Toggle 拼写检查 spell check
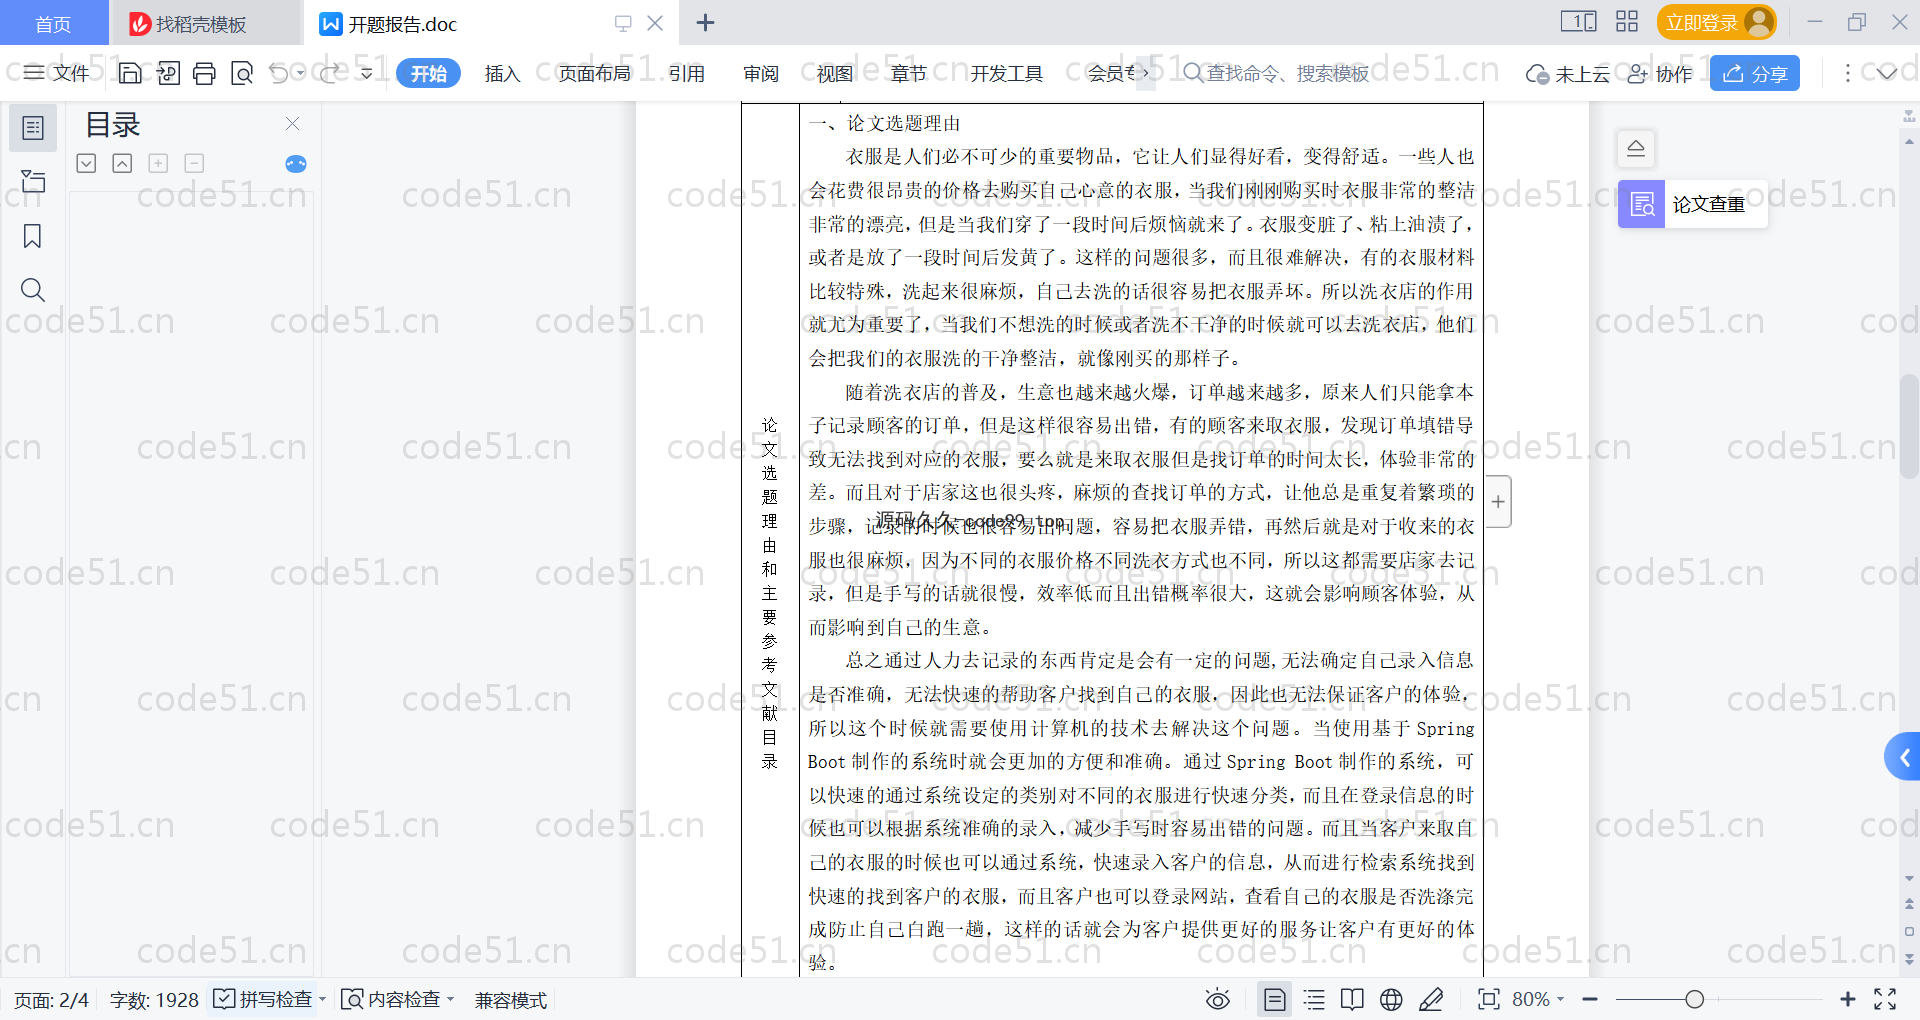Screen dimensions: 1920x1020 [264, 999]
